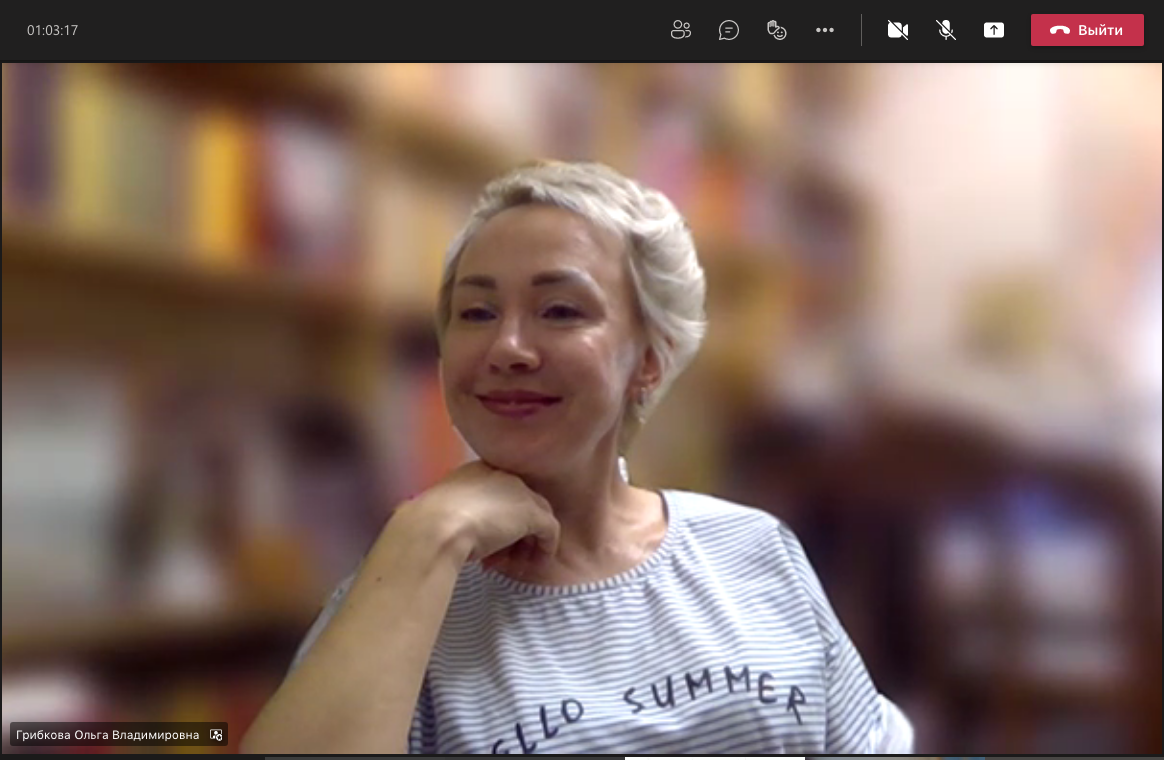
Task: Turn on the crossed-out camera
Action: click(897, 30)
